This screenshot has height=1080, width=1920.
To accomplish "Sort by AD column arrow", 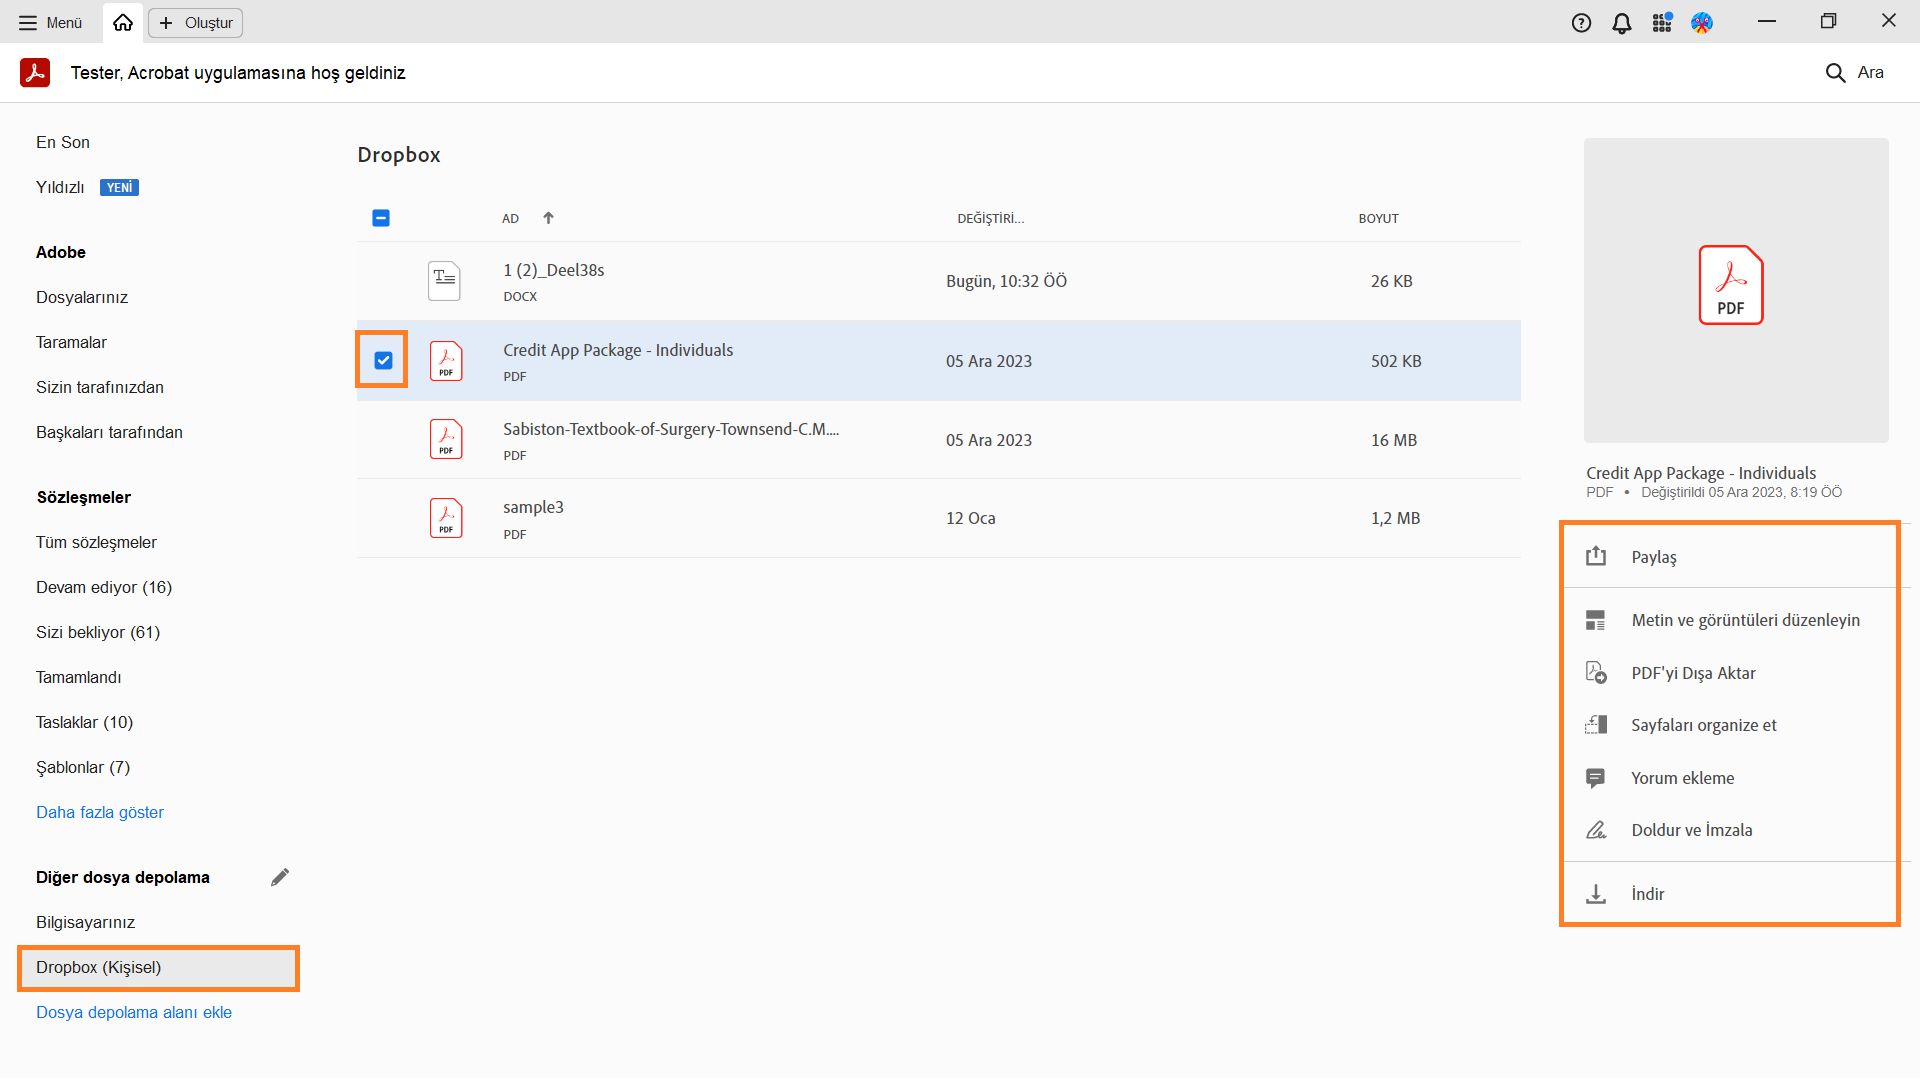I will point(548,218).
